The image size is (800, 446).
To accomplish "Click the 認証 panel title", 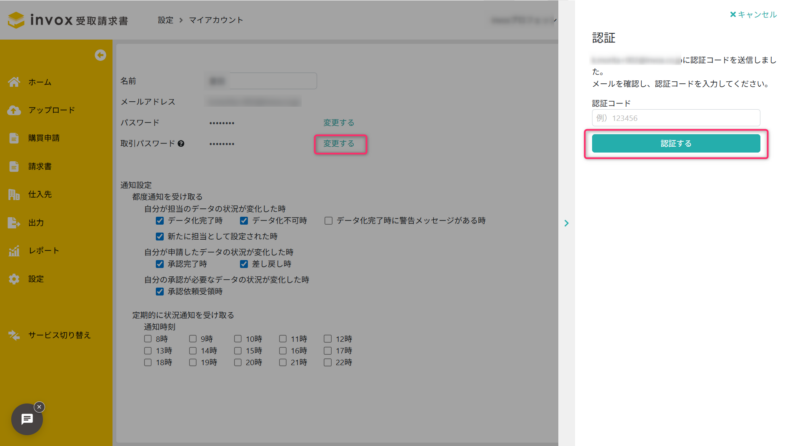I will 604,38.
